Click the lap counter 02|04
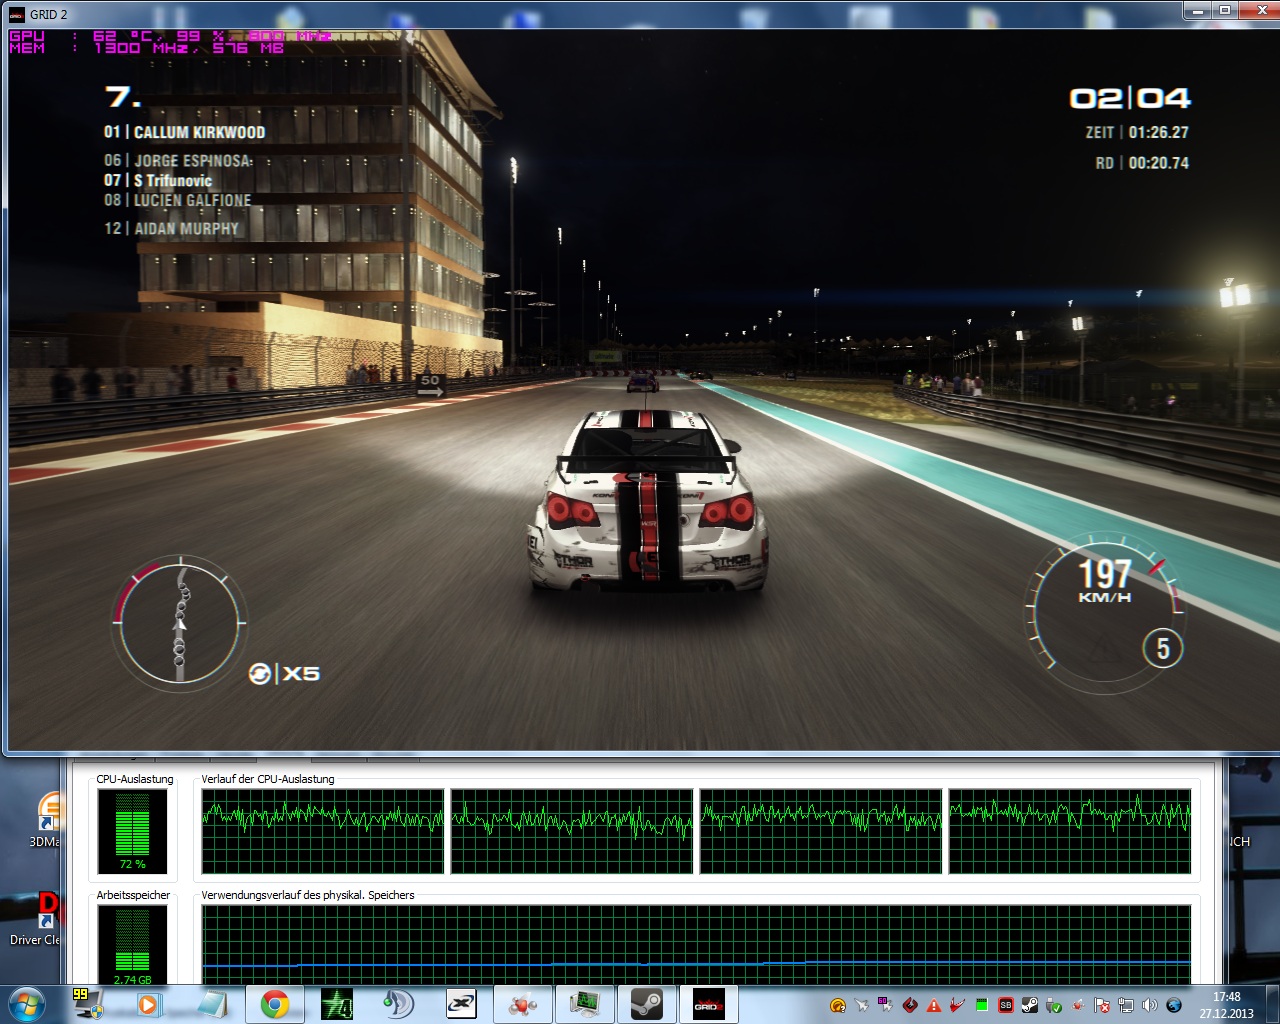1280x1024 pixels. (1130, 98)
